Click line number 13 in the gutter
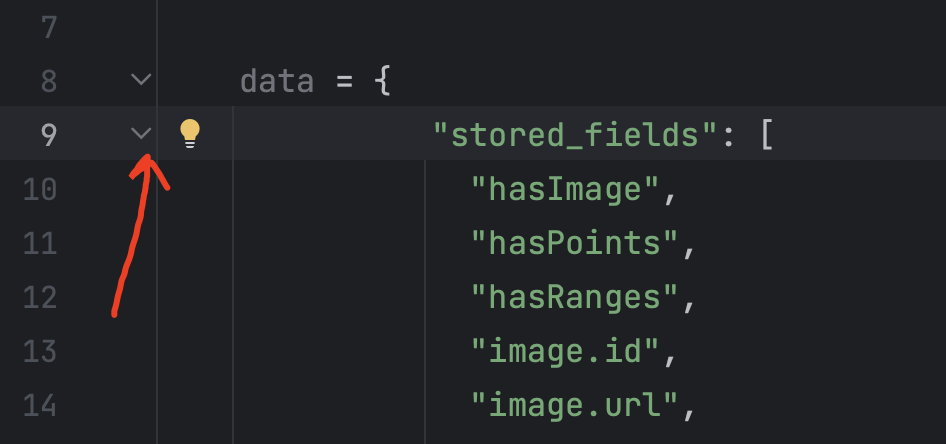The height and width of the screenshot is (444, 946). pos(40,350)
